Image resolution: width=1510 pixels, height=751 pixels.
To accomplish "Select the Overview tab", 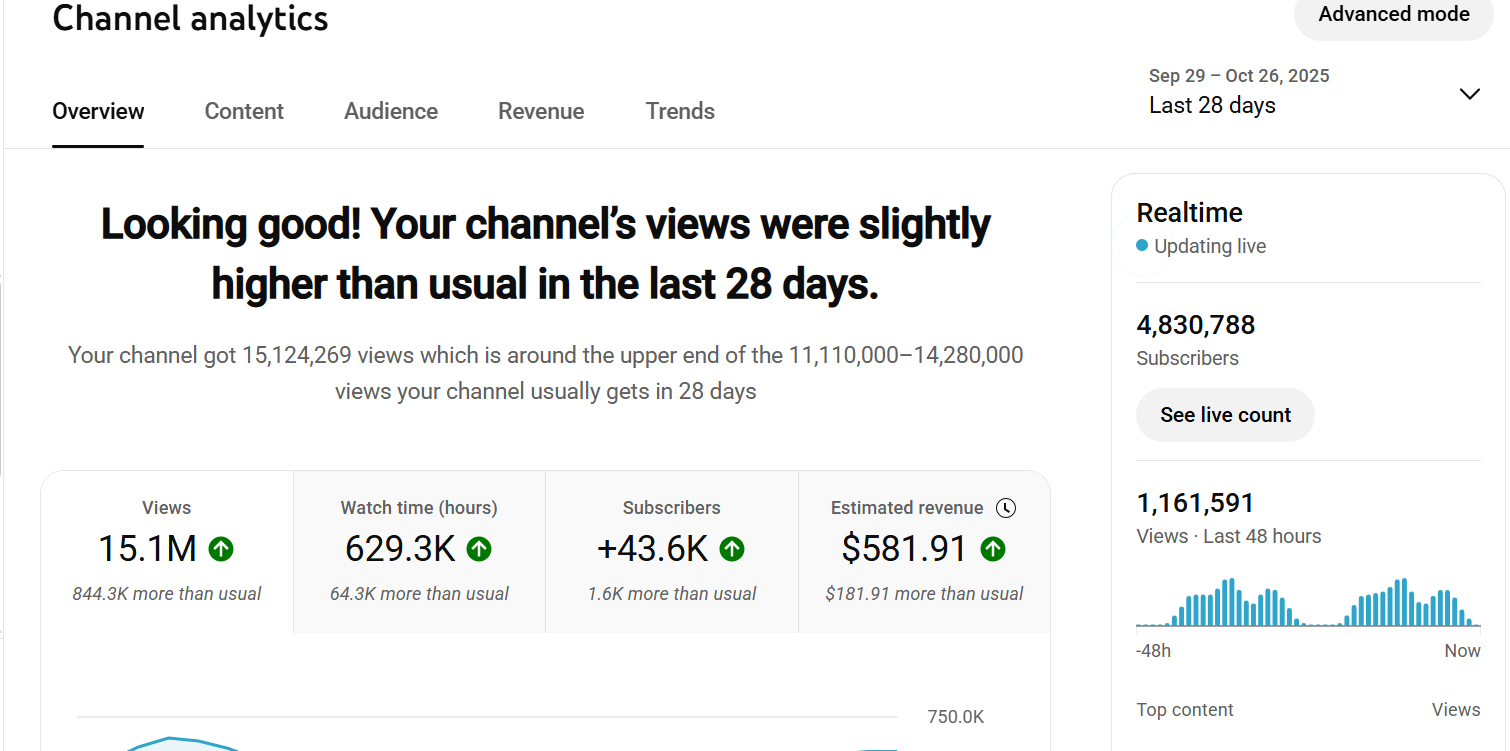I will (98, 111).
